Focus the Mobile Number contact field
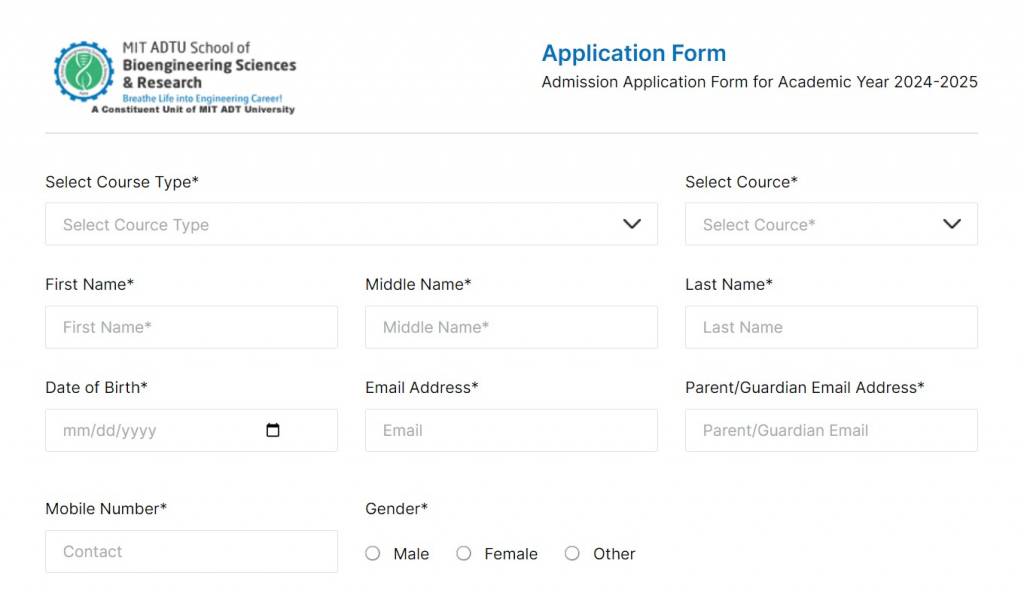The height and width of the screenshot is (597, 1024). pyautogui.click(x=191, y=551)
